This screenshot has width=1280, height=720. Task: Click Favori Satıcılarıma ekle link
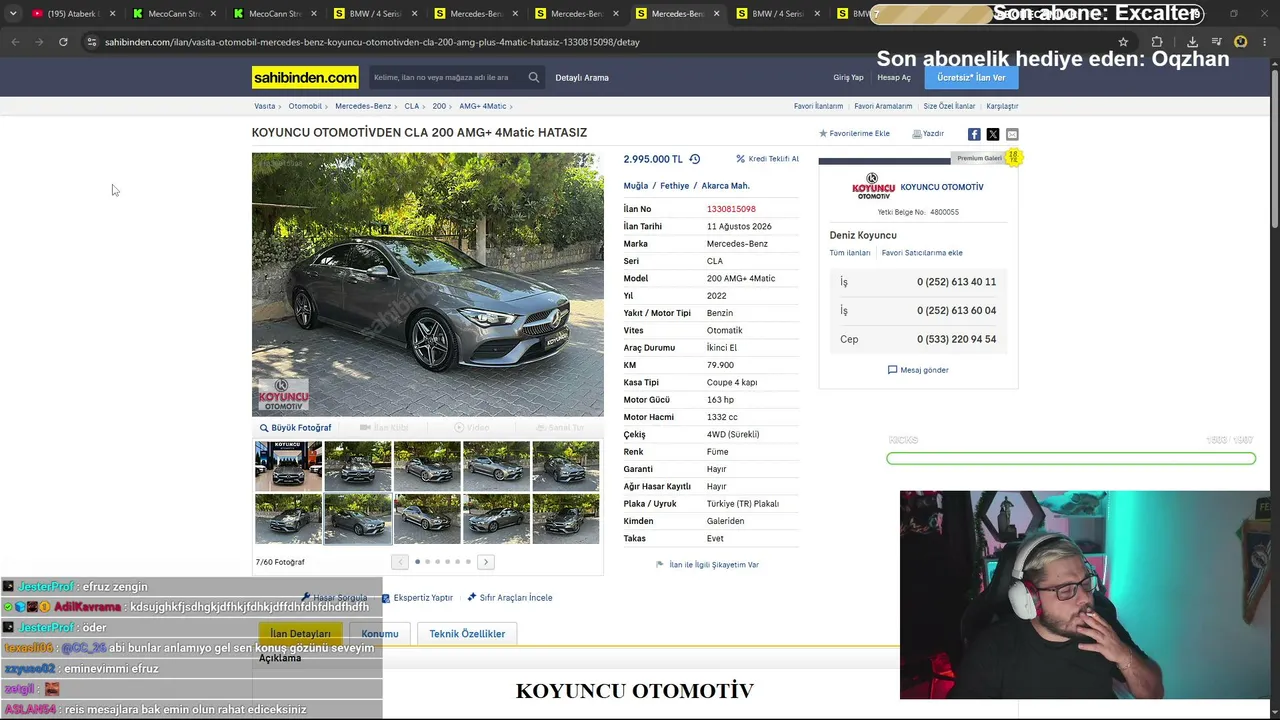(x=922, y=253)
